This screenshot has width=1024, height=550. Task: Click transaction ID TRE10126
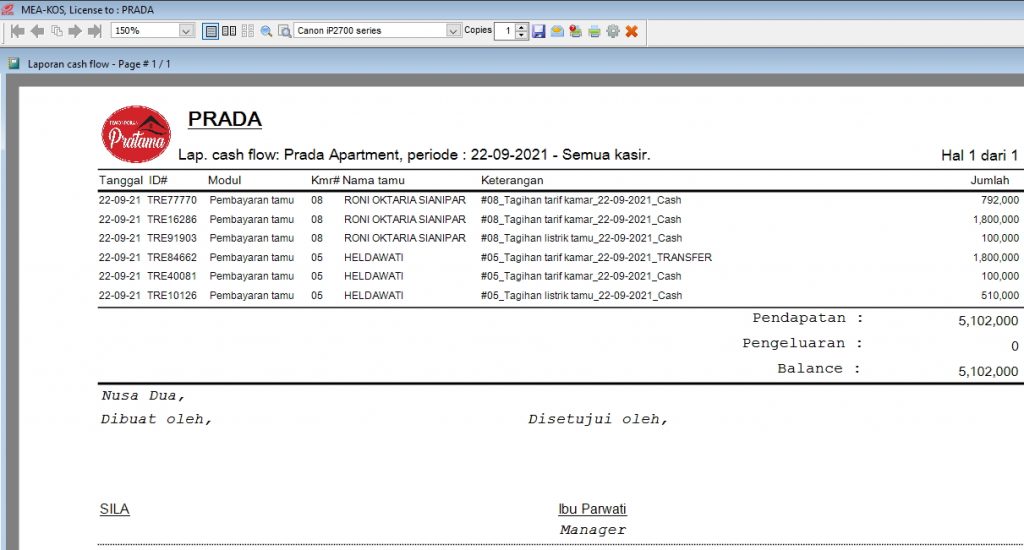(172, 295)
